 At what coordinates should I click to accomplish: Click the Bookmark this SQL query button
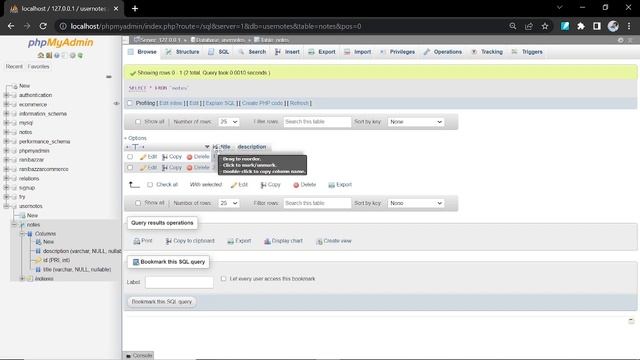[x=162, y=302]
